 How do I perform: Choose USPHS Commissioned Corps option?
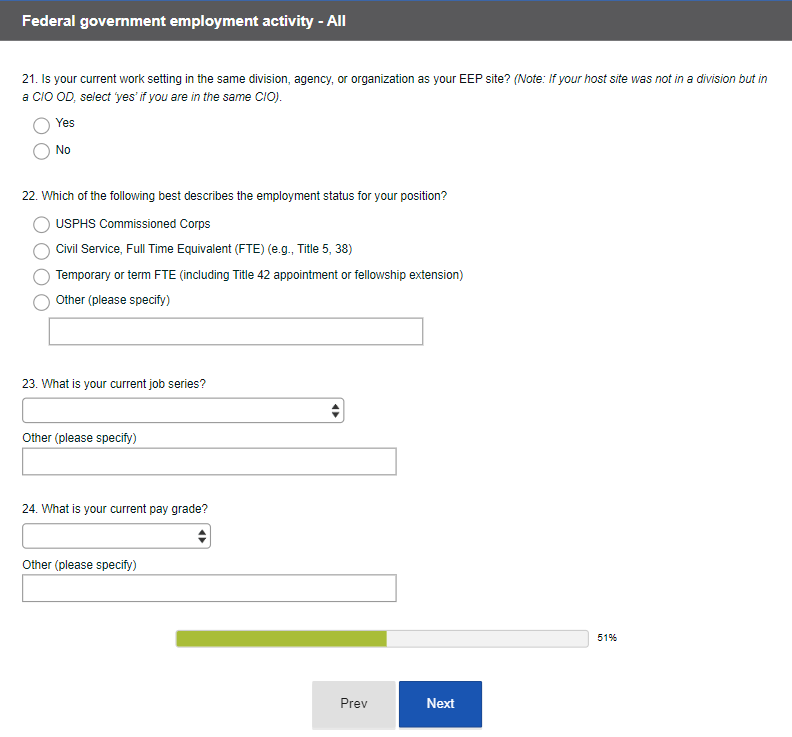click(41, 225)
